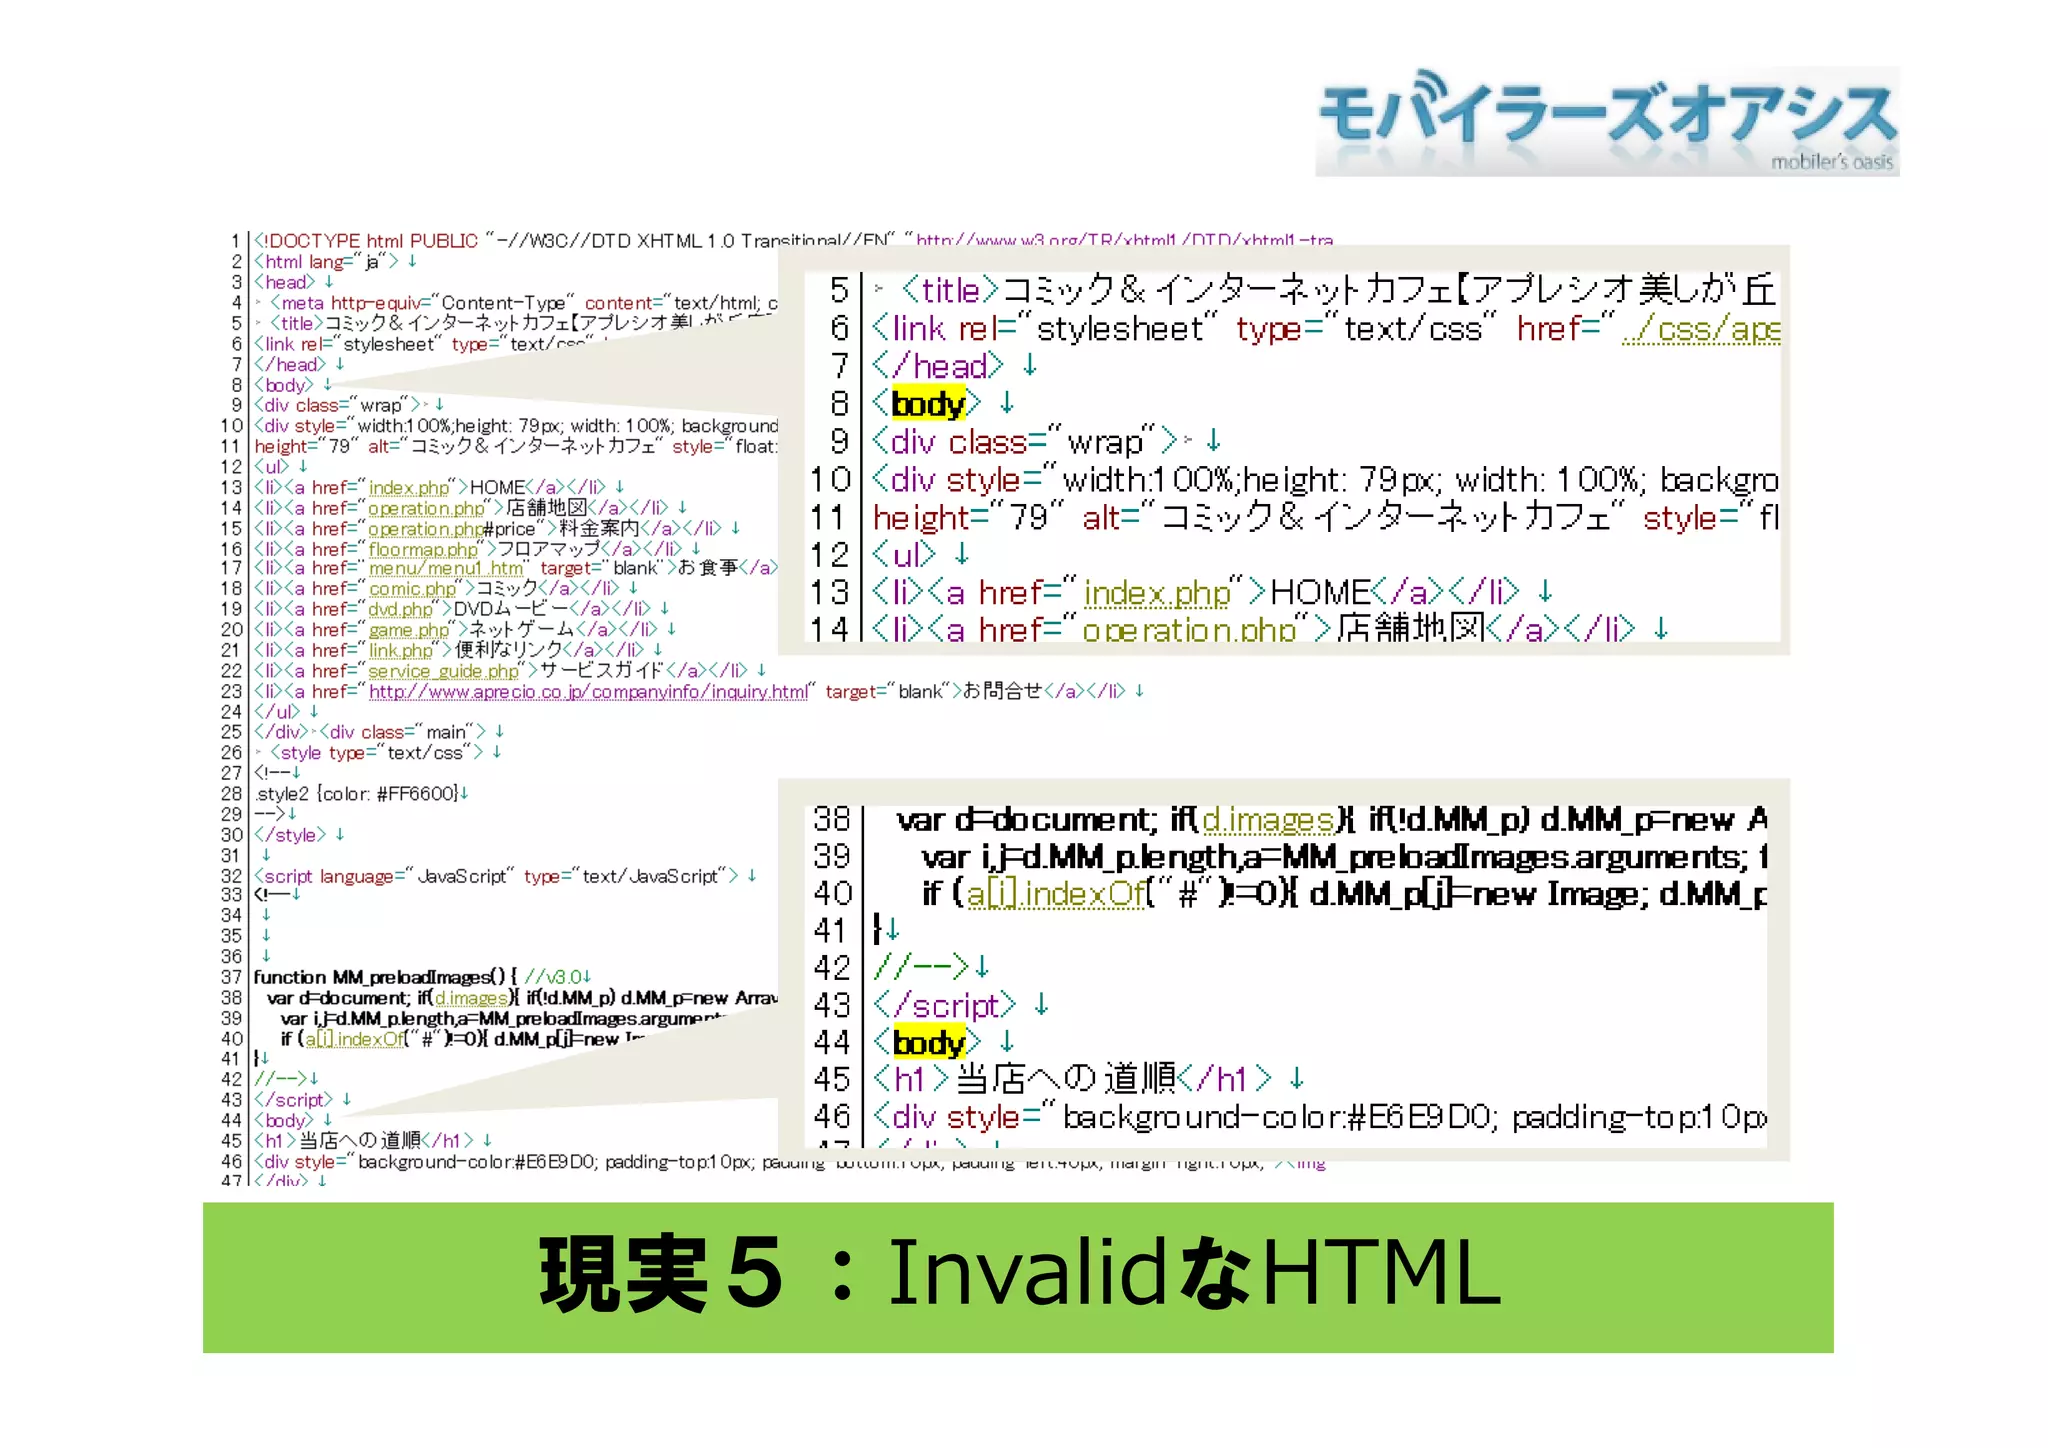Click highlighted body tag on line 44 in lower callout
Image resolution: width=2048 pixels, height=1448 pixels.
929,1042
